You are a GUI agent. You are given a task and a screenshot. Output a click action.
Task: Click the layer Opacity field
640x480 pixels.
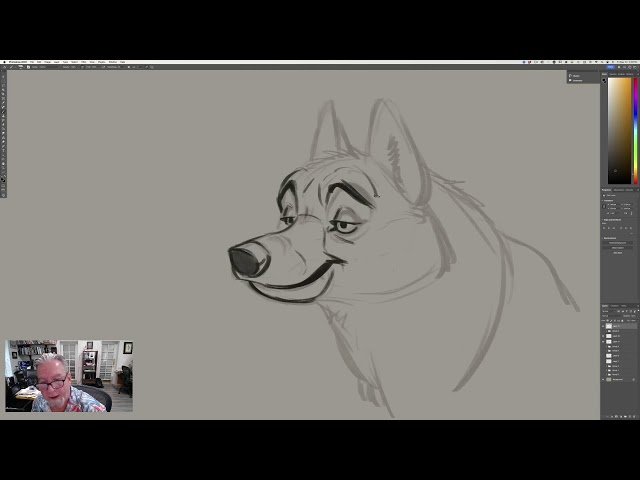(x=633, y=316)
